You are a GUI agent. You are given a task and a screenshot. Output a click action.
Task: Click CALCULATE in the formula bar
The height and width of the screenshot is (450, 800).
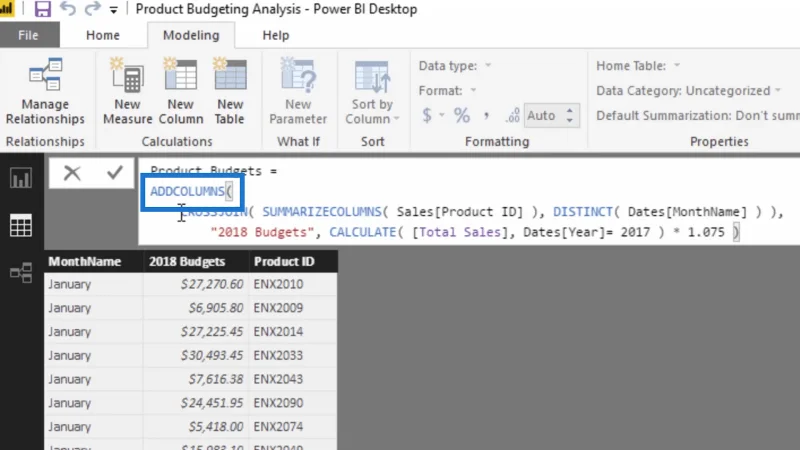tap(363, 232)
